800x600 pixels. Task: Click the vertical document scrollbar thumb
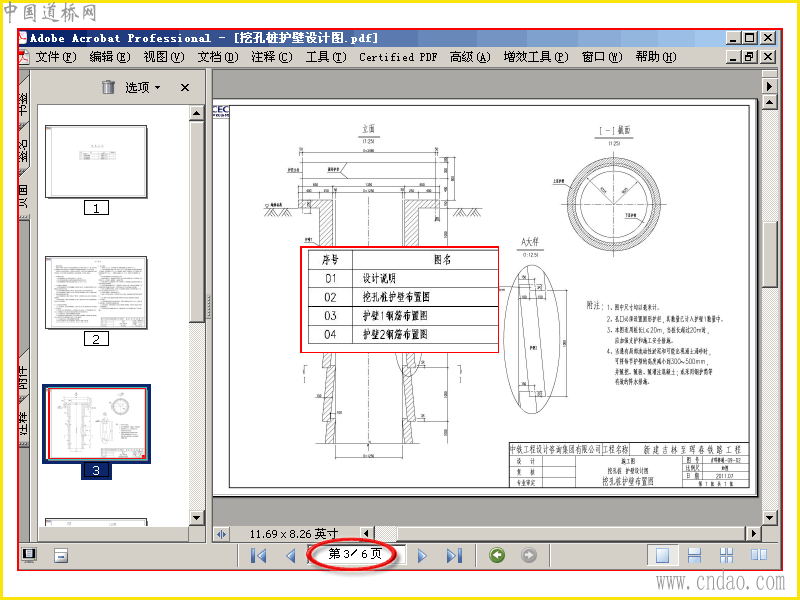pos(769,255)
